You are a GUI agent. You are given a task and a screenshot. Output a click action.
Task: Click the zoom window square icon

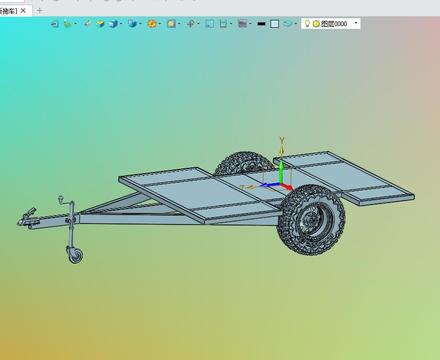click(210, 24)
